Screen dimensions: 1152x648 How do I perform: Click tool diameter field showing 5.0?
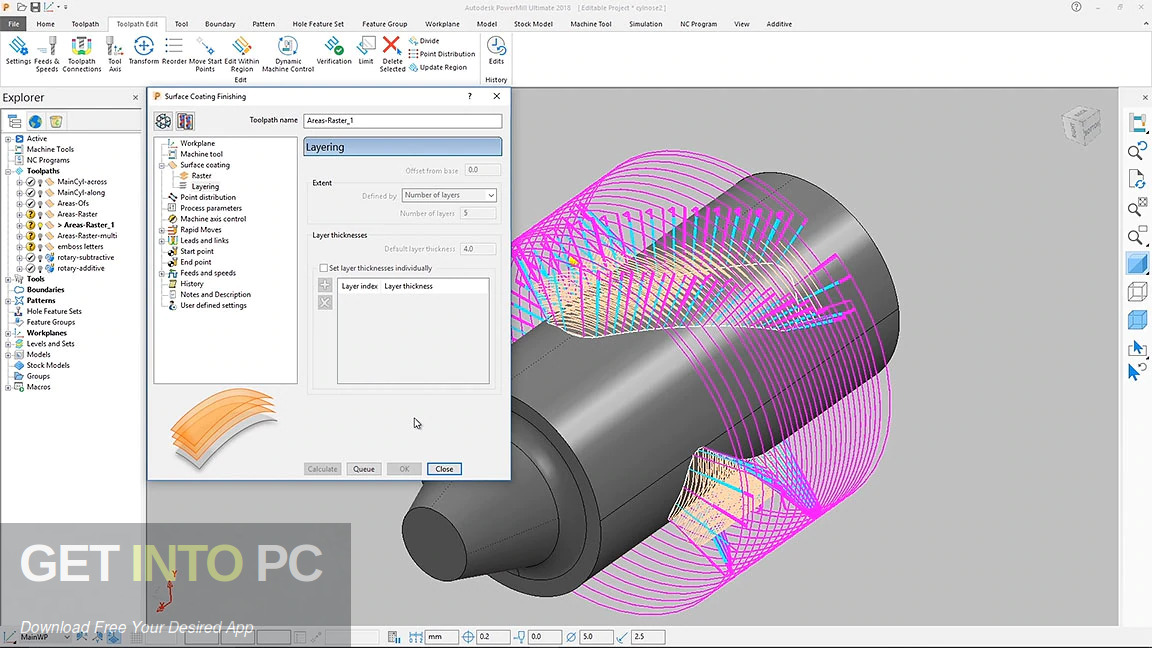(x=597, y=637)
